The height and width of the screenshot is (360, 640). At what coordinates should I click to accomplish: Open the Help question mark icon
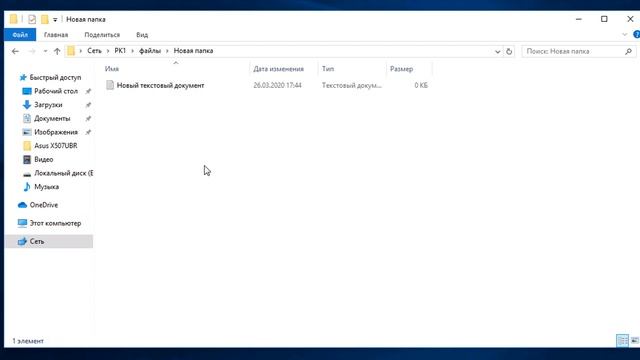click(636, 35)
